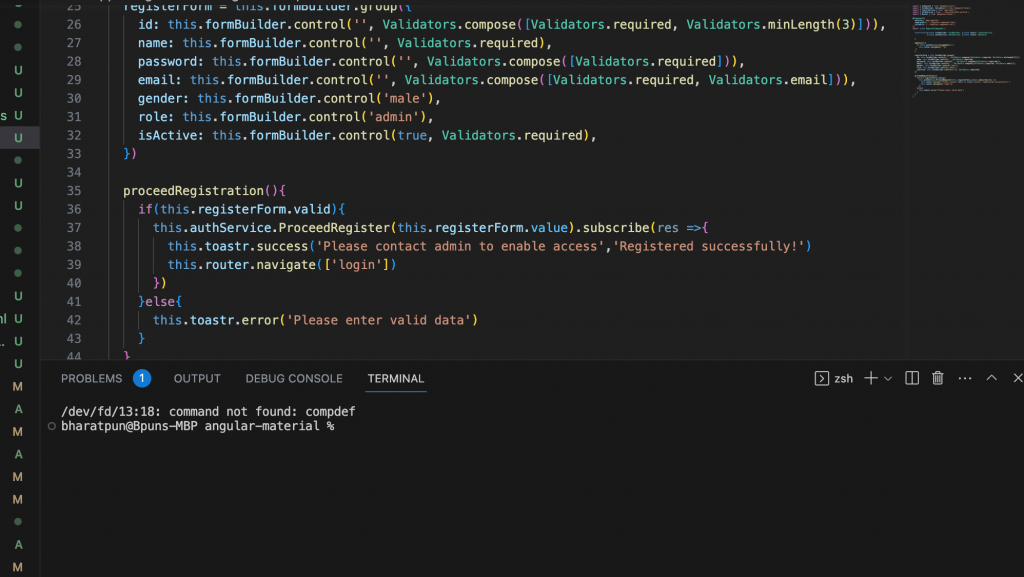Switch to the OUTPUT tab
1024x577 pixels.
[x=196, y=378]
